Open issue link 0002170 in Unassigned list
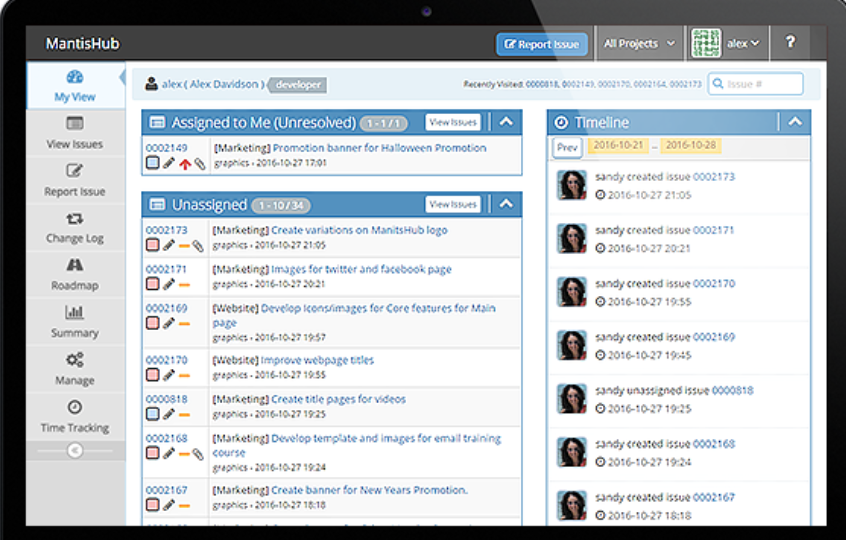 166,360
